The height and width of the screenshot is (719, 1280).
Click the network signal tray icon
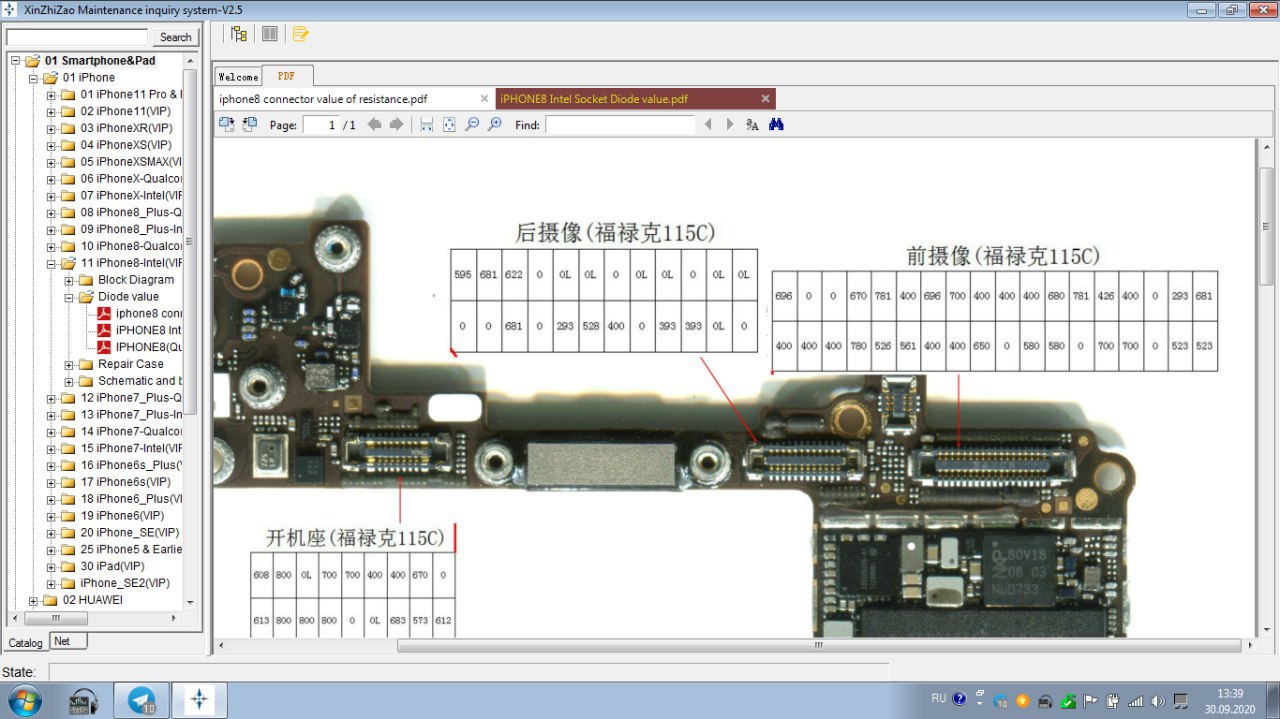(x=1135, y=700)
